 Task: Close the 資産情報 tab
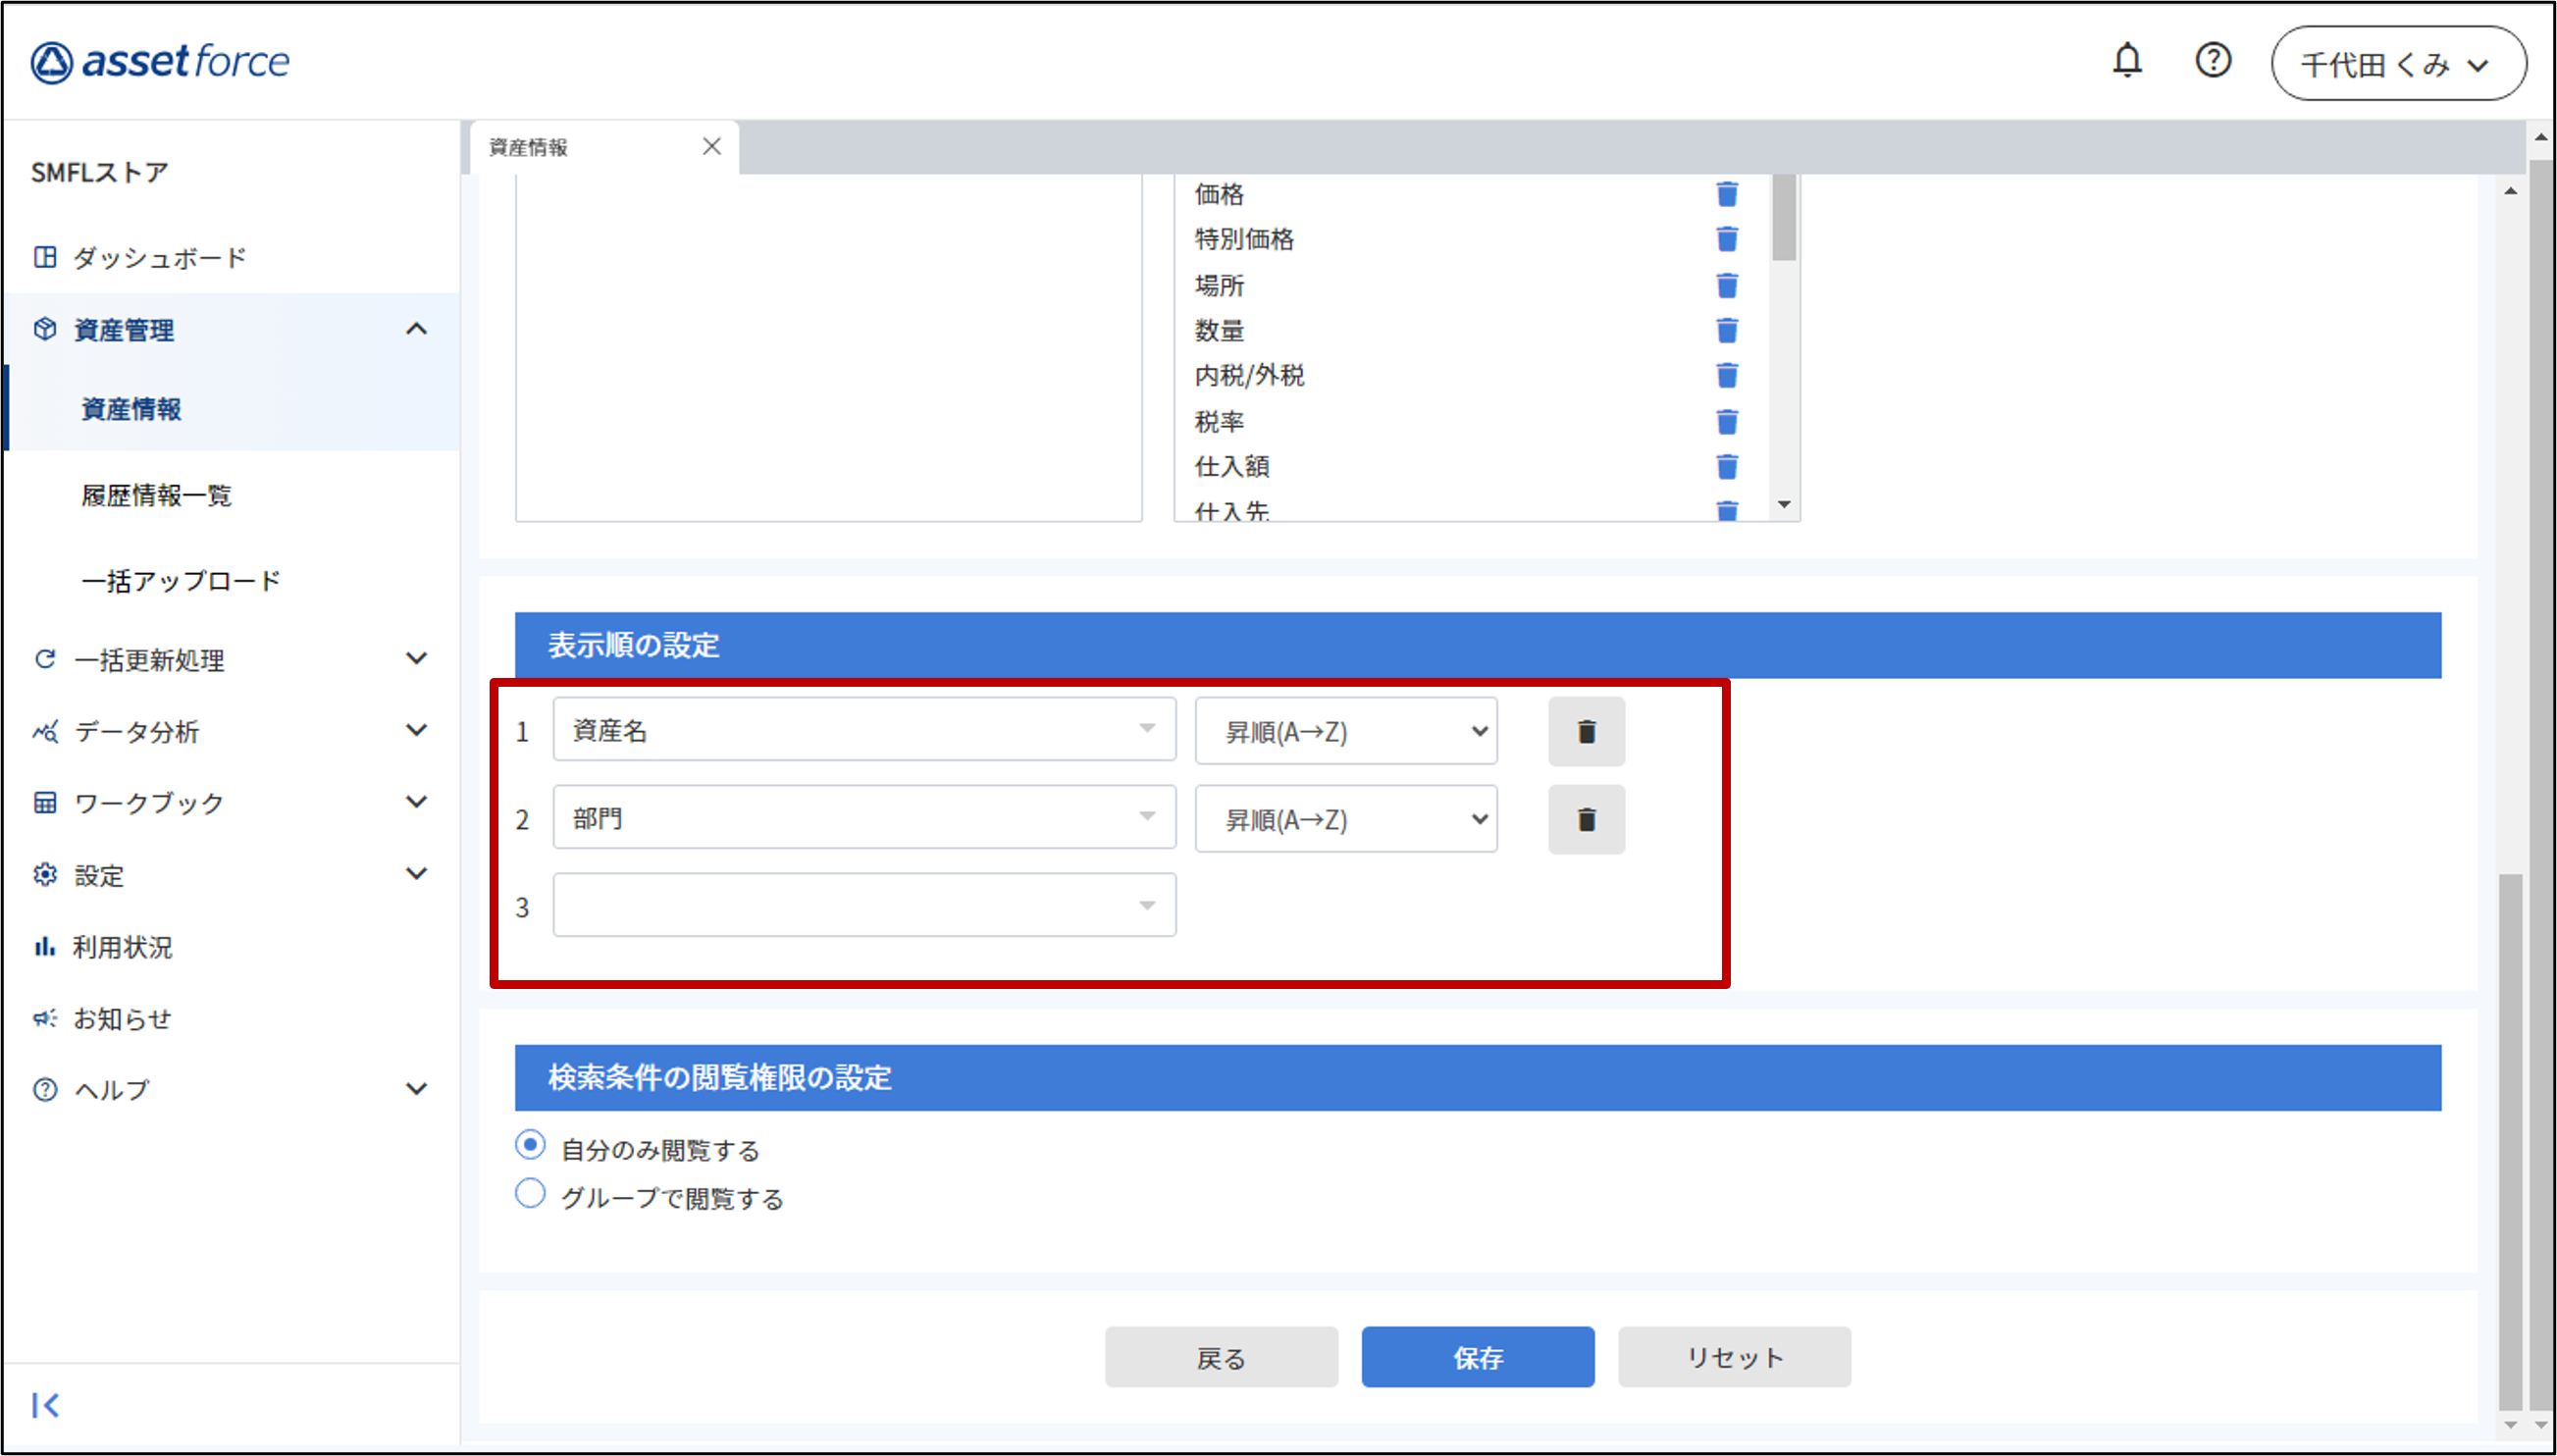(x=711, y=147)
